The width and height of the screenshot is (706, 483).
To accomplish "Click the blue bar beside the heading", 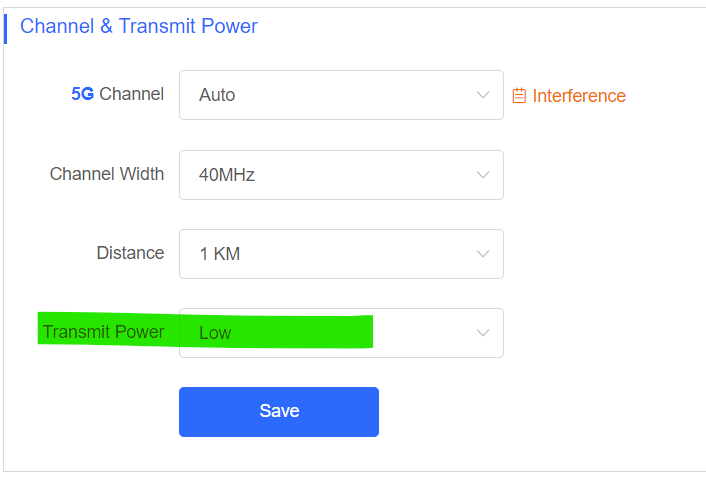I will [6, 26].
